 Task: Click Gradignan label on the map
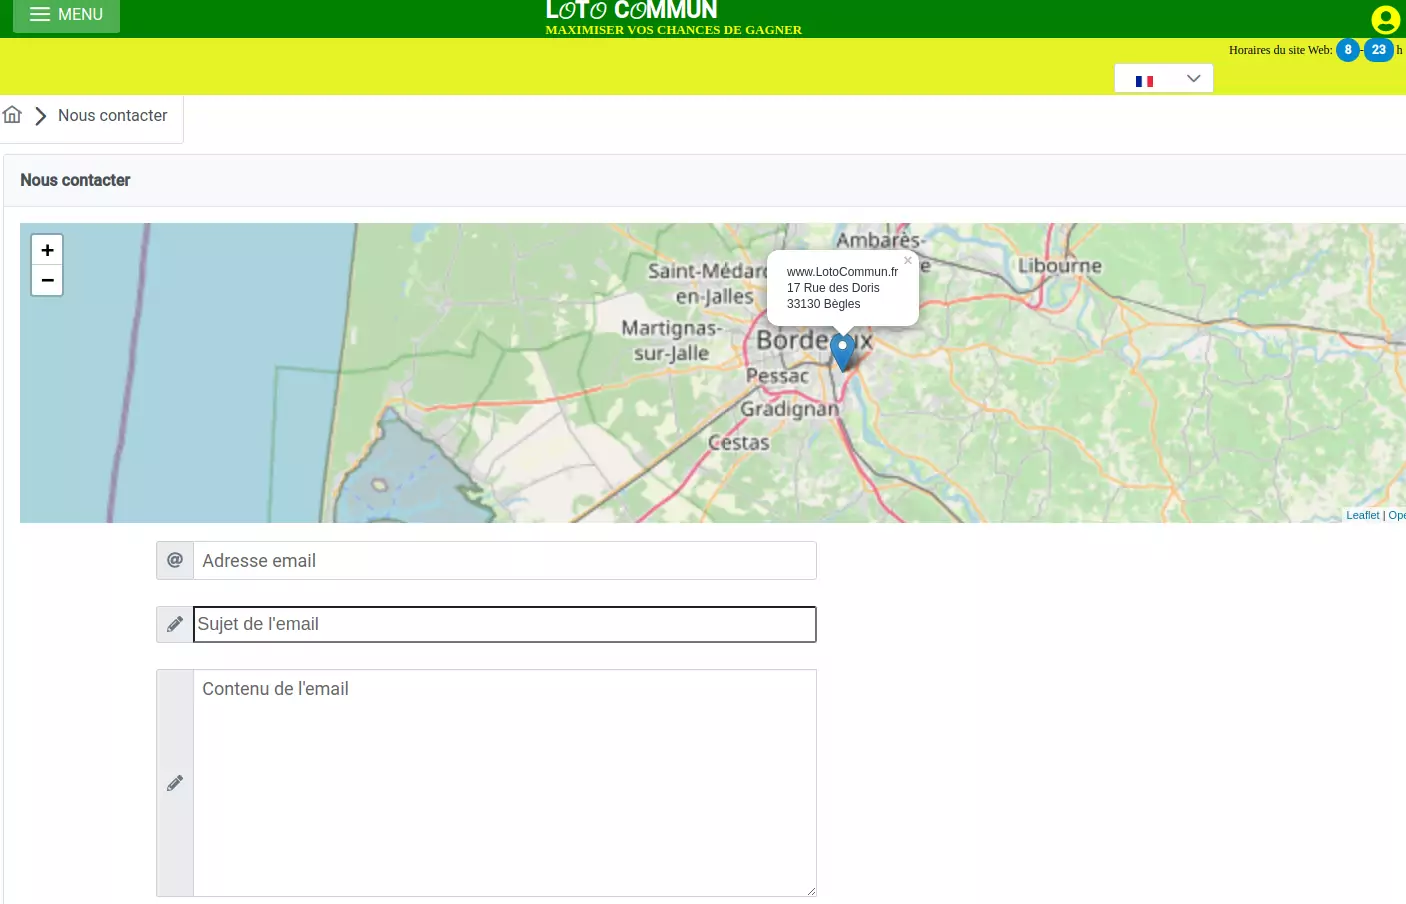pyautogui.click(x=790, y=409)
